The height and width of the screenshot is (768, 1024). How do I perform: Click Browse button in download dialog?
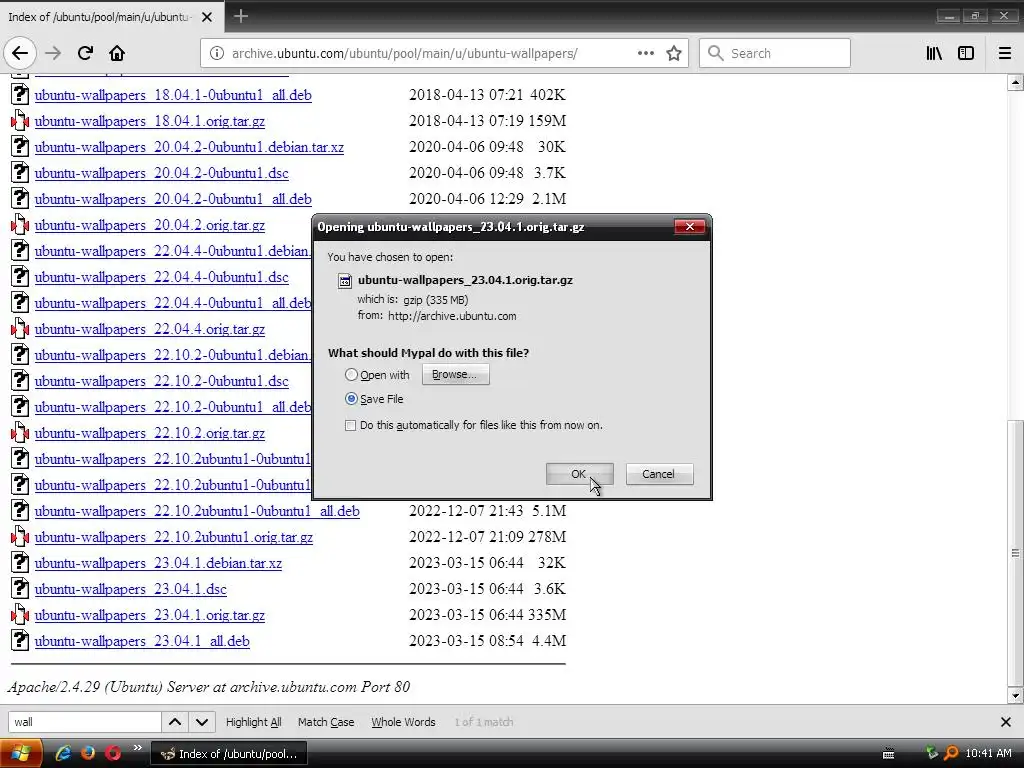point(455,374)
